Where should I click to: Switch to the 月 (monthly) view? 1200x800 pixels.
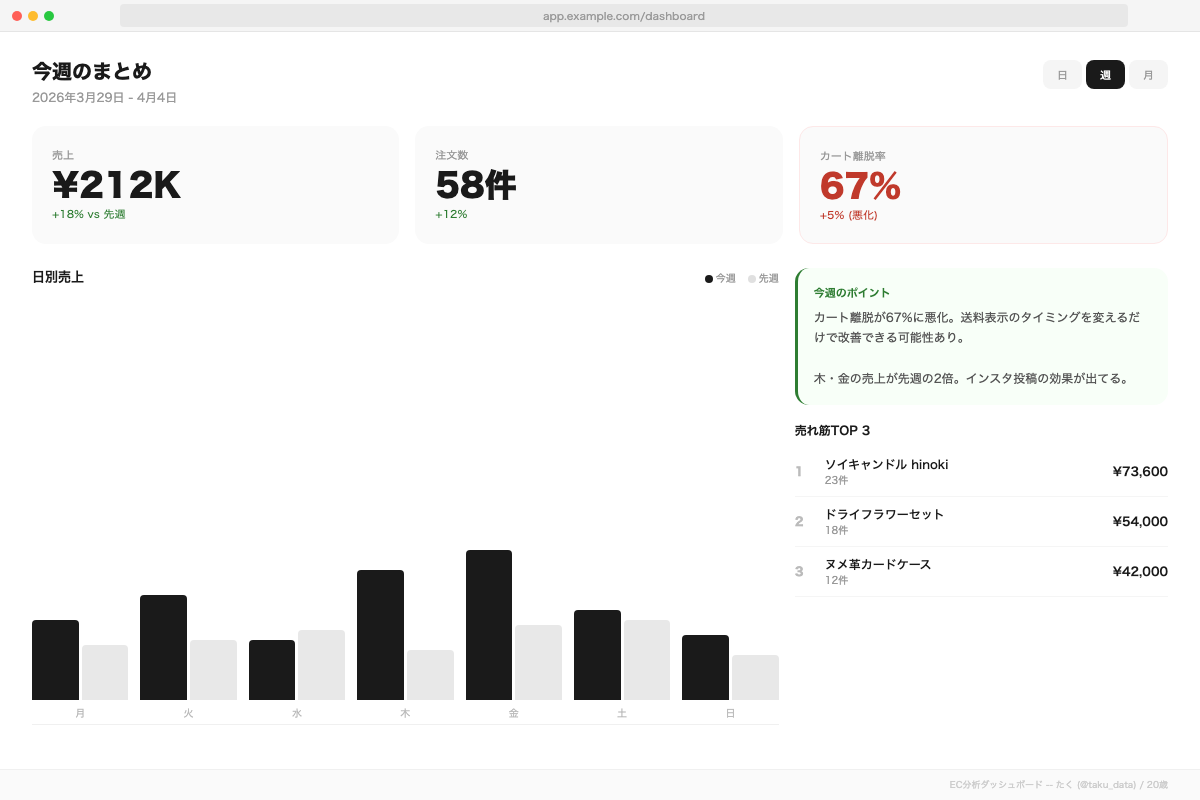pyautogui.click(x=1148, y=74)
